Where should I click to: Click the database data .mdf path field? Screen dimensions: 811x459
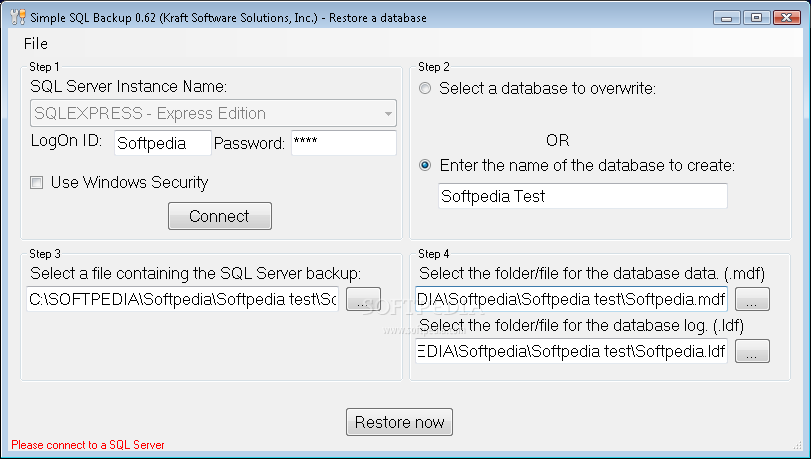click(572, 299)
